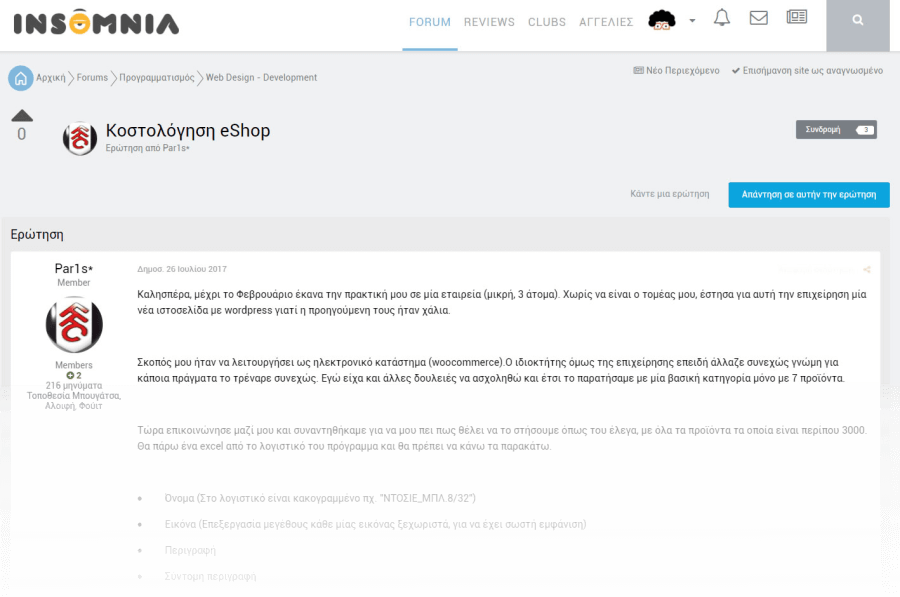Open the messages envelope icon
Image resolution: width=900 pixels, height=597 pixels.
pyautogui.click(x=759, y=18)
